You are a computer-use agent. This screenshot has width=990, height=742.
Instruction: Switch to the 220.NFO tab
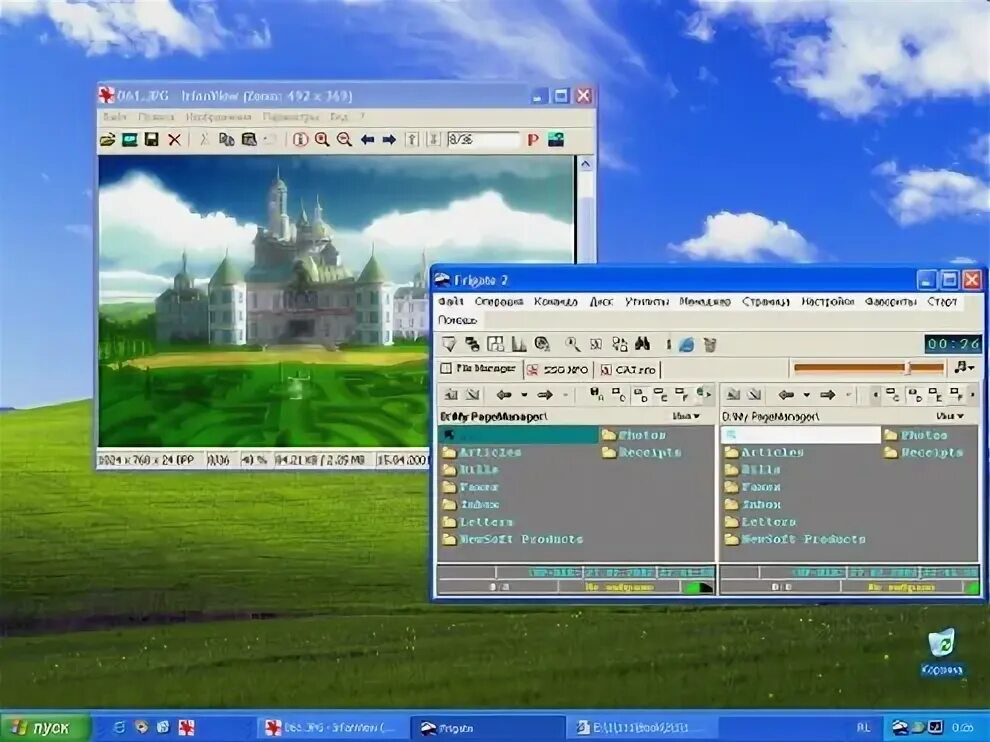[558, 369]
